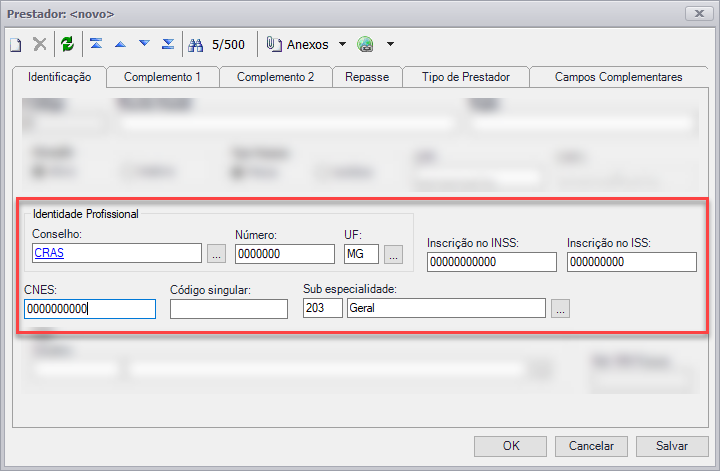Click the green refresh arrows icon
Screen dimensions: 720x471
[x=68, y=45]
